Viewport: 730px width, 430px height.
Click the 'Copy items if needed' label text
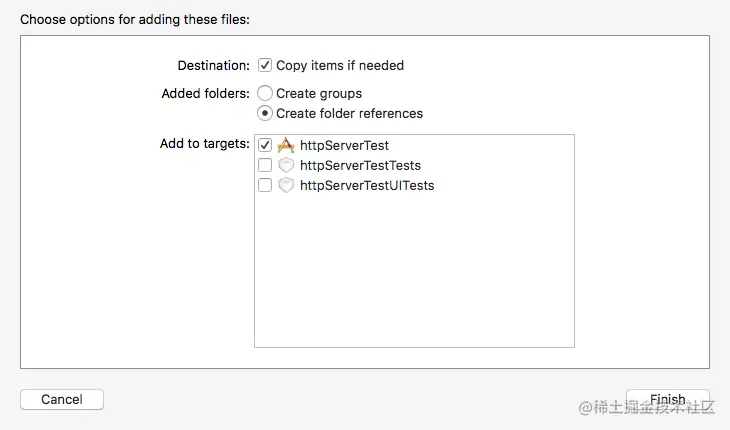(x=340, y=65)
